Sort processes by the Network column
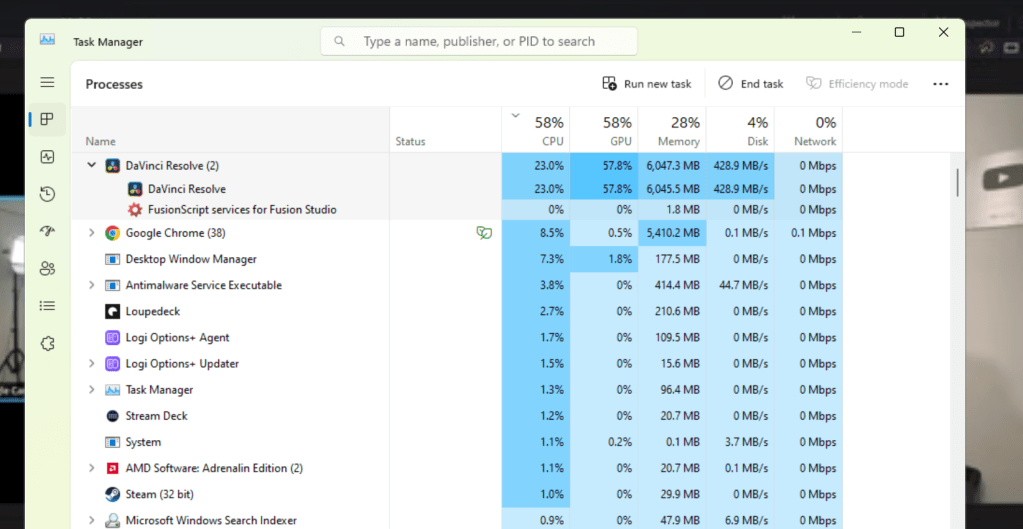The image size is (1023, 529). [808, 130]
